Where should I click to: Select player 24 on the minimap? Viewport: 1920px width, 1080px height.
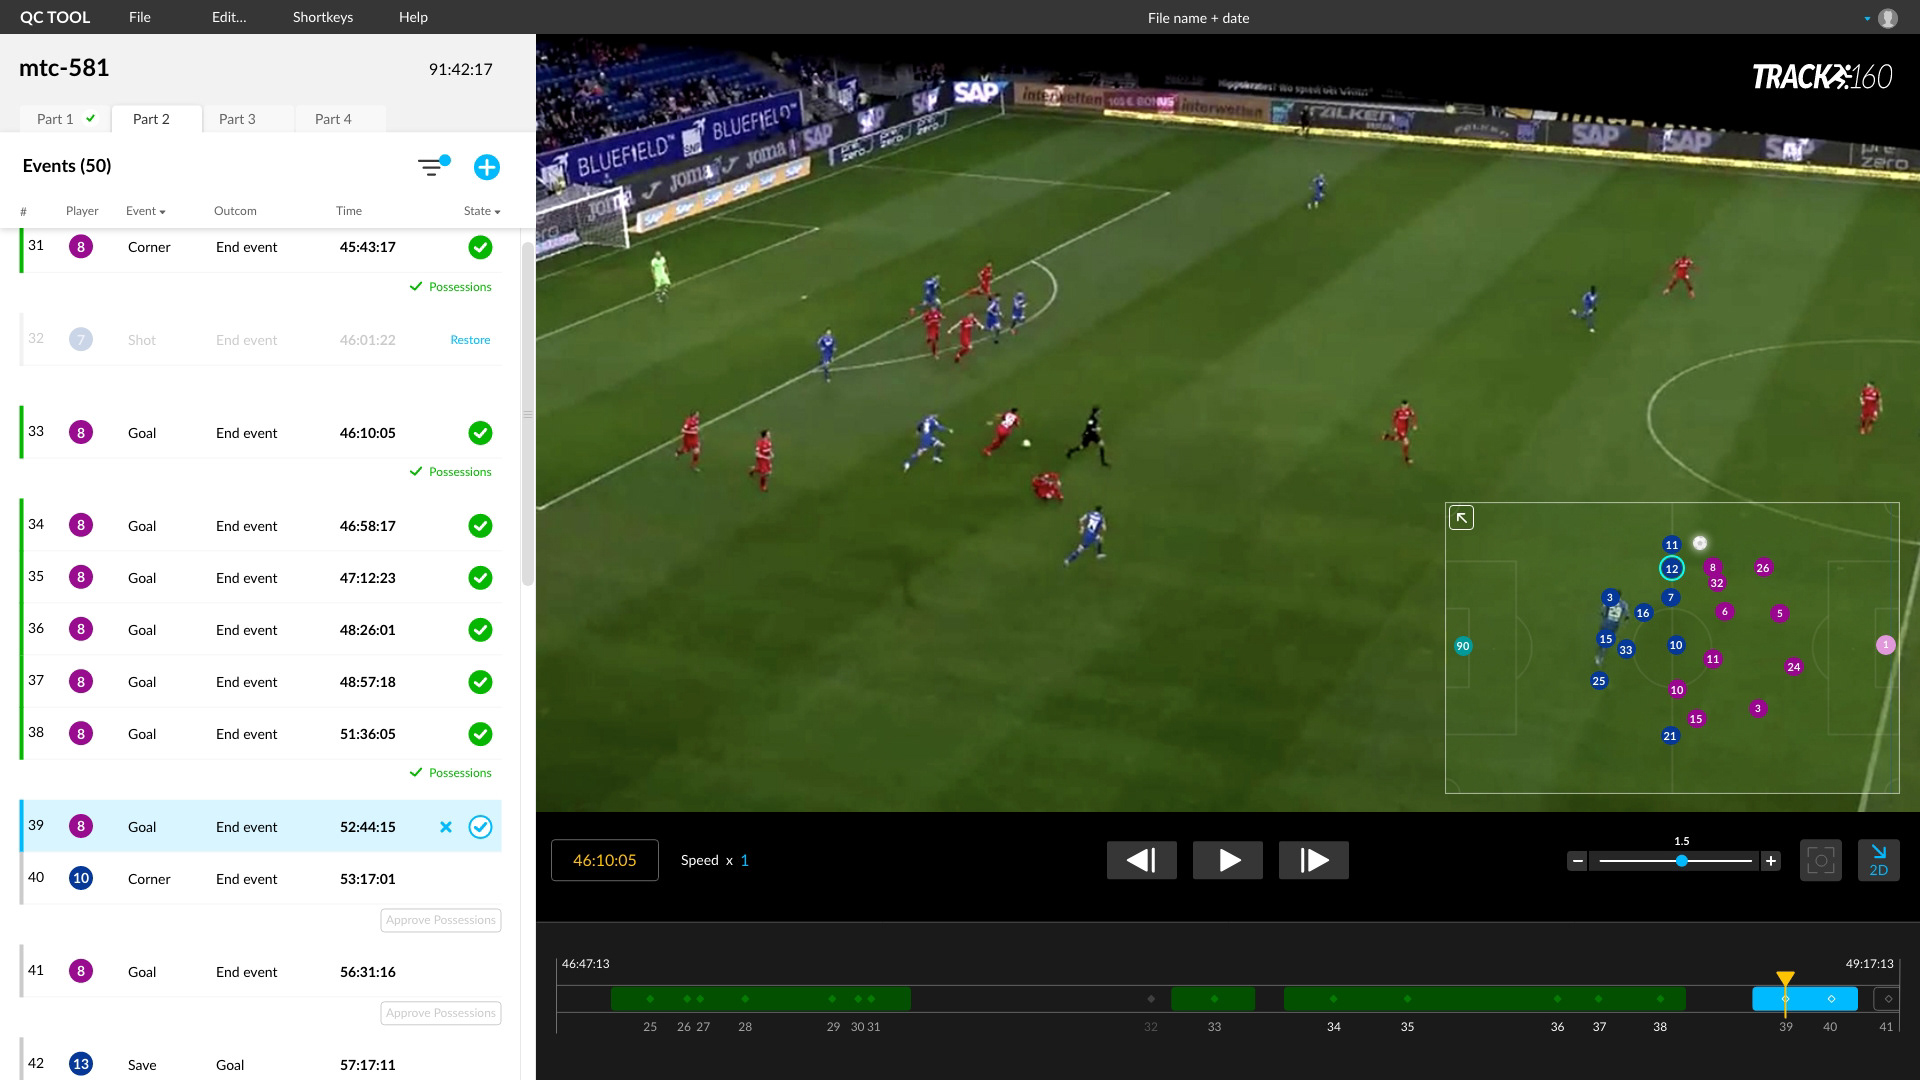click(1794, 667)
